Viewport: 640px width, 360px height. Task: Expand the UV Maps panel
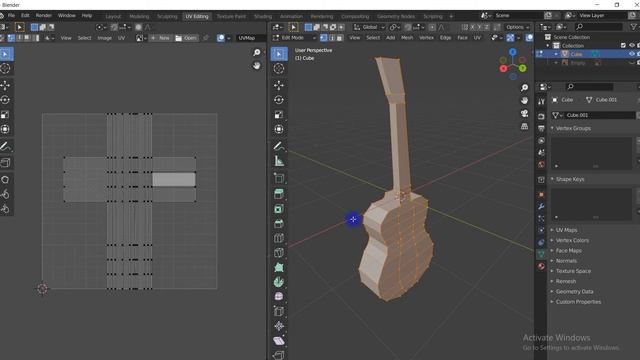[566, 230]
